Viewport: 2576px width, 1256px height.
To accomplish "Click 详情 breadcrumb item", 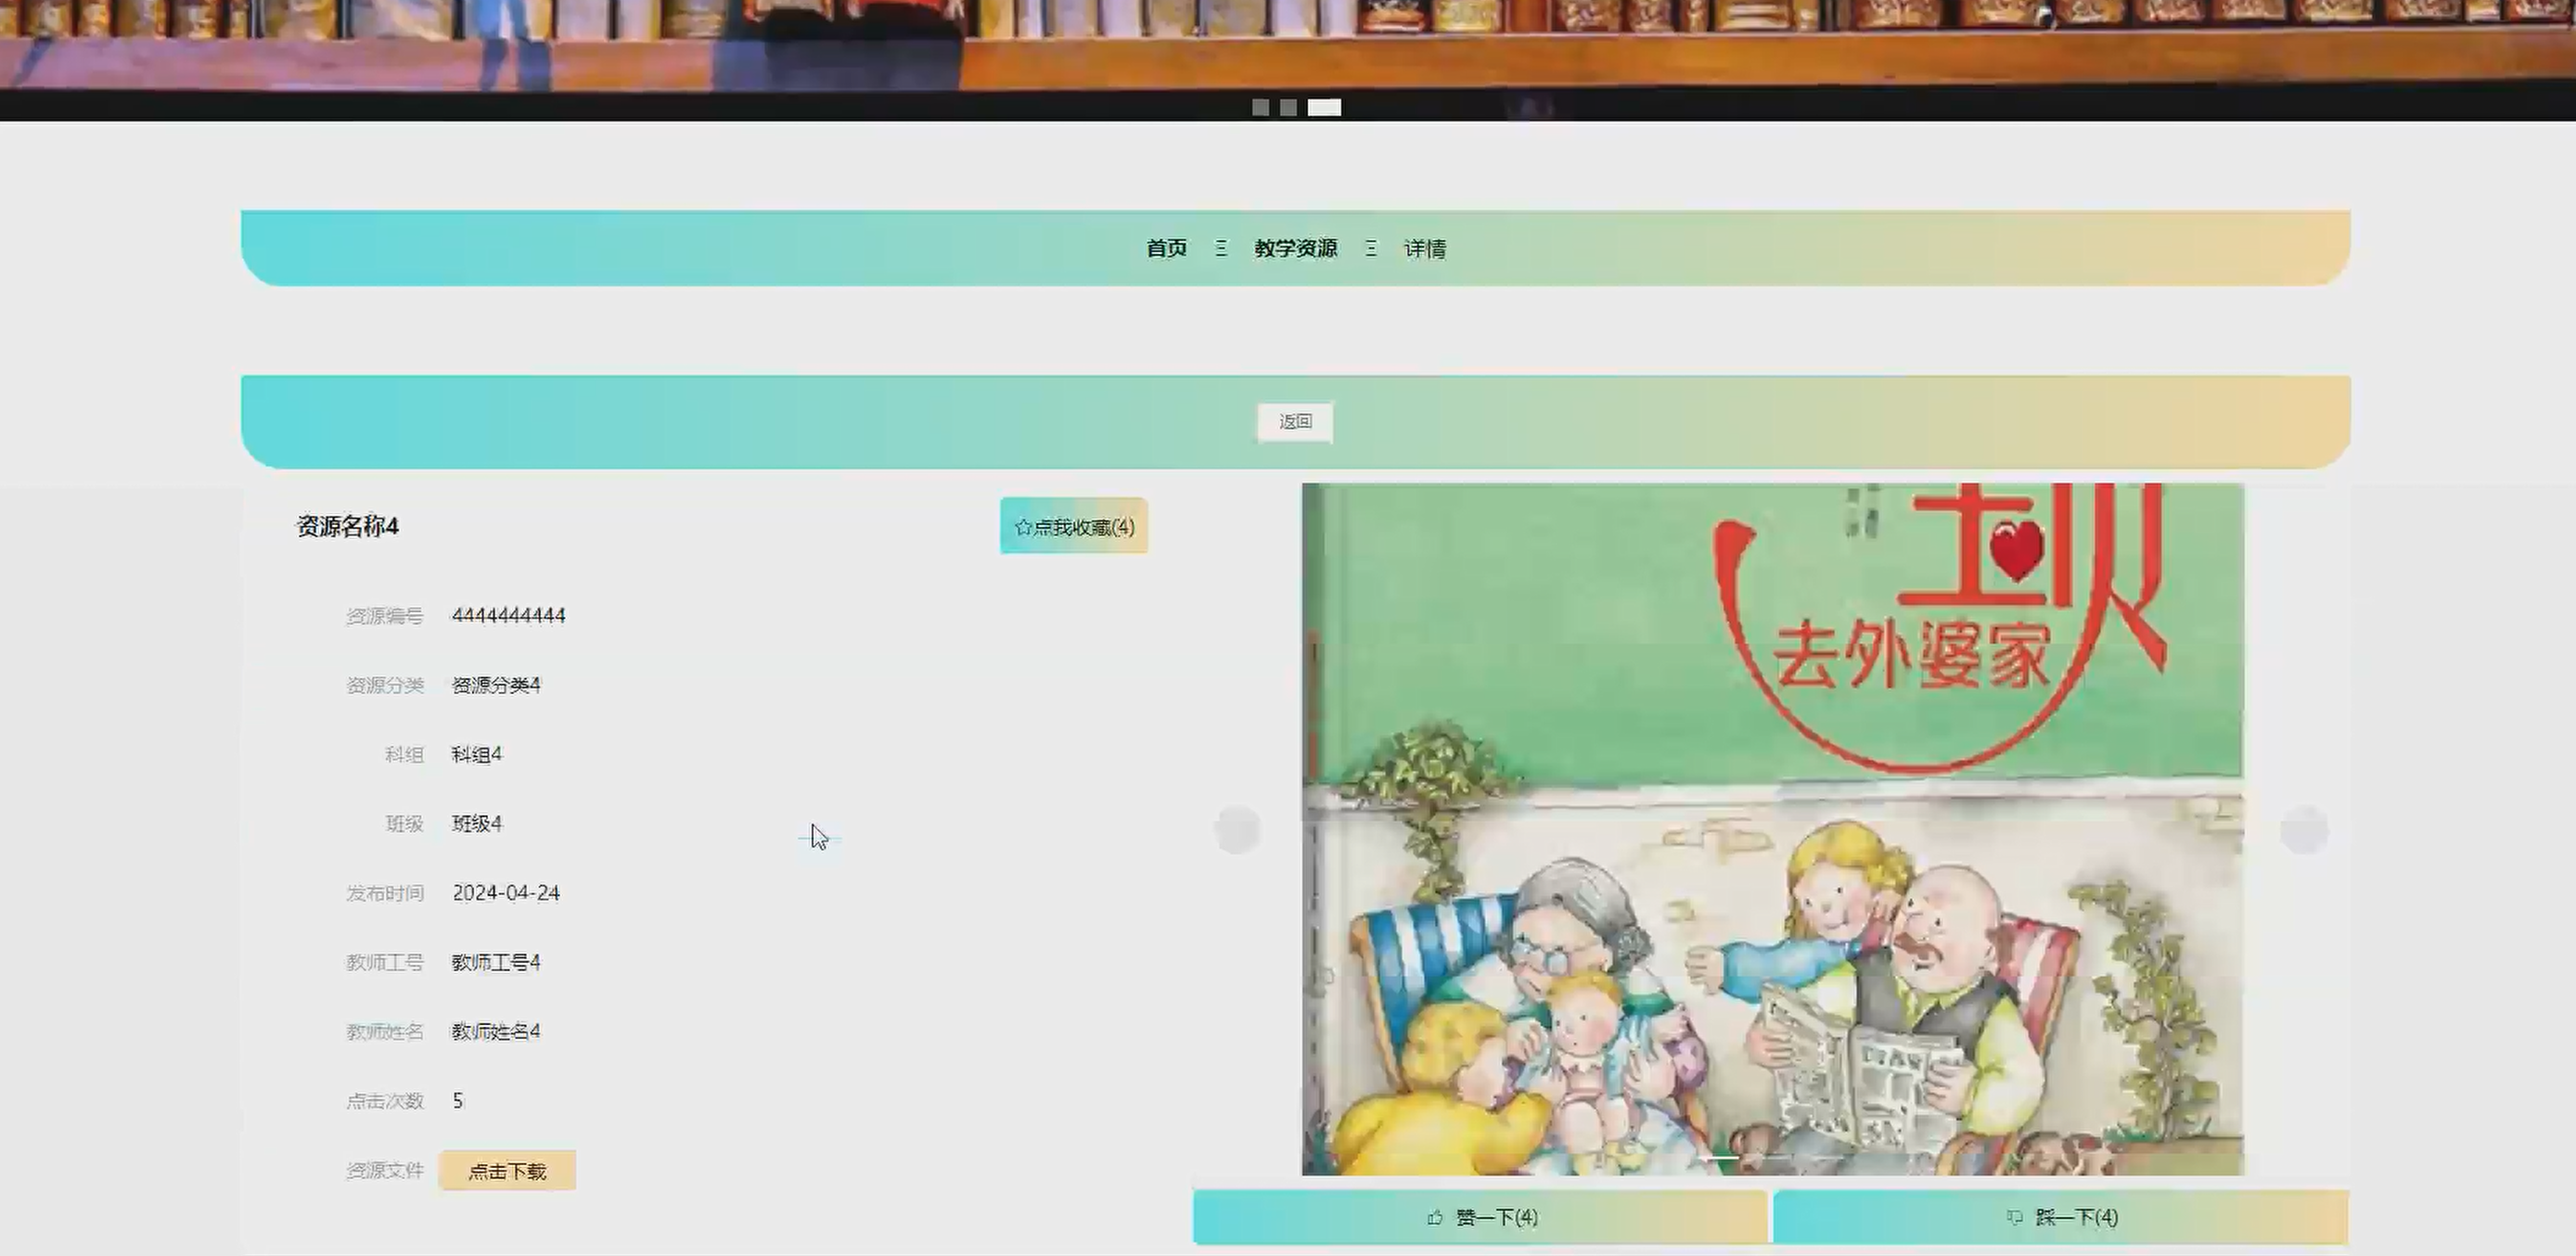I will [1425, 248].
